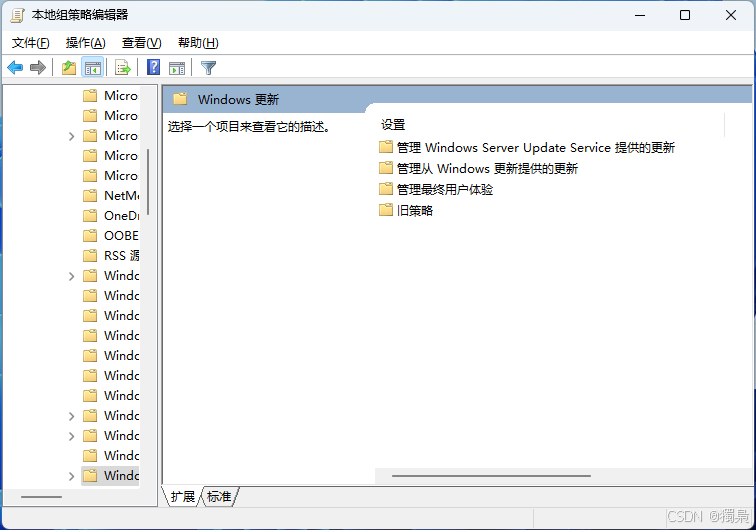Select the 旧策略 folder
The height and width of the screenshot is (530, 756).
405,210
